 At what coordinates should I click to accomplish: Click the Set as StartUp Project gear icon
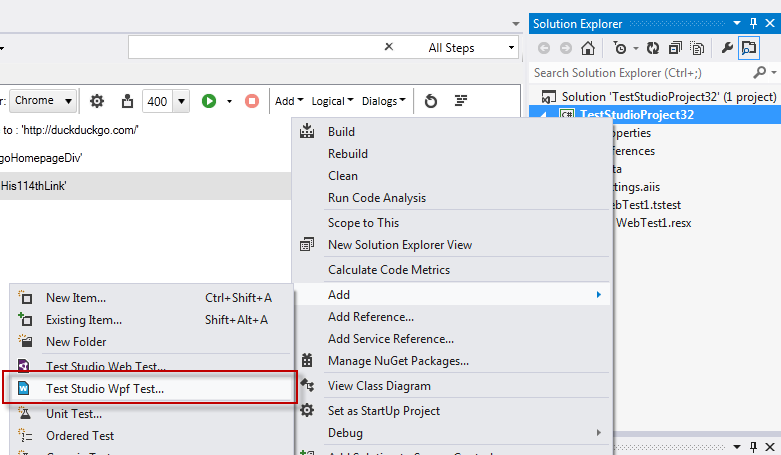[x=307, y=410]
